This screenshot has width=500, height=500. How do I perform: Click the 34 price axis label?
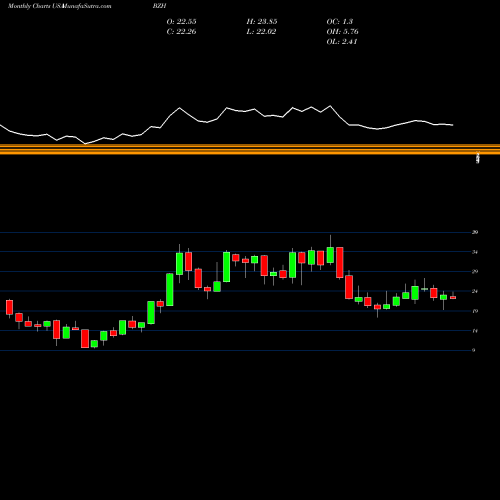[x=475, y=252]
